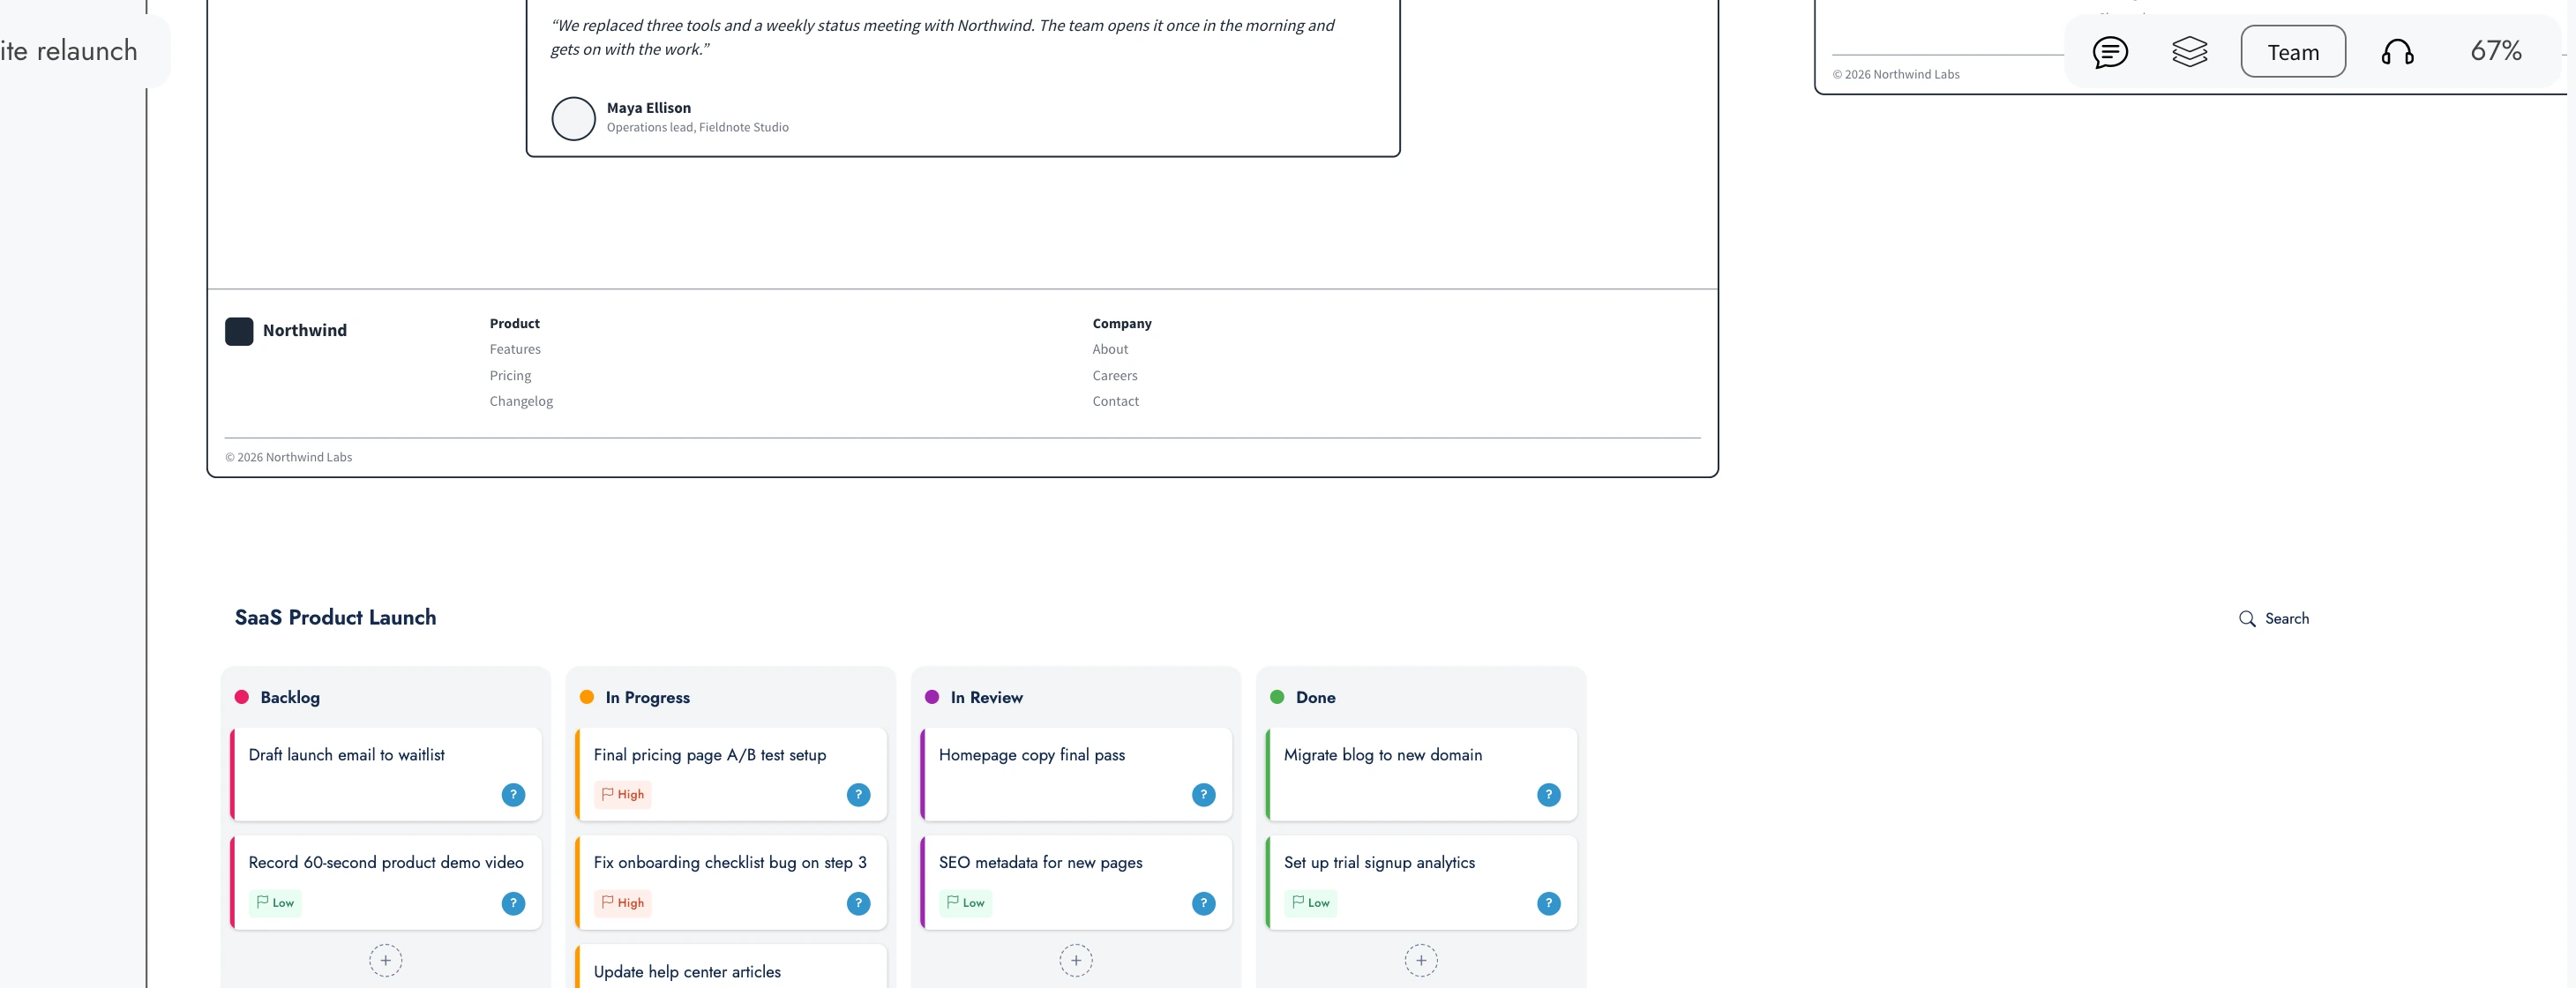Click assignee icon on Set up trial signup analytics card
The image size is (2576, 988).
pyautogui.click(x=1548, y=903)
